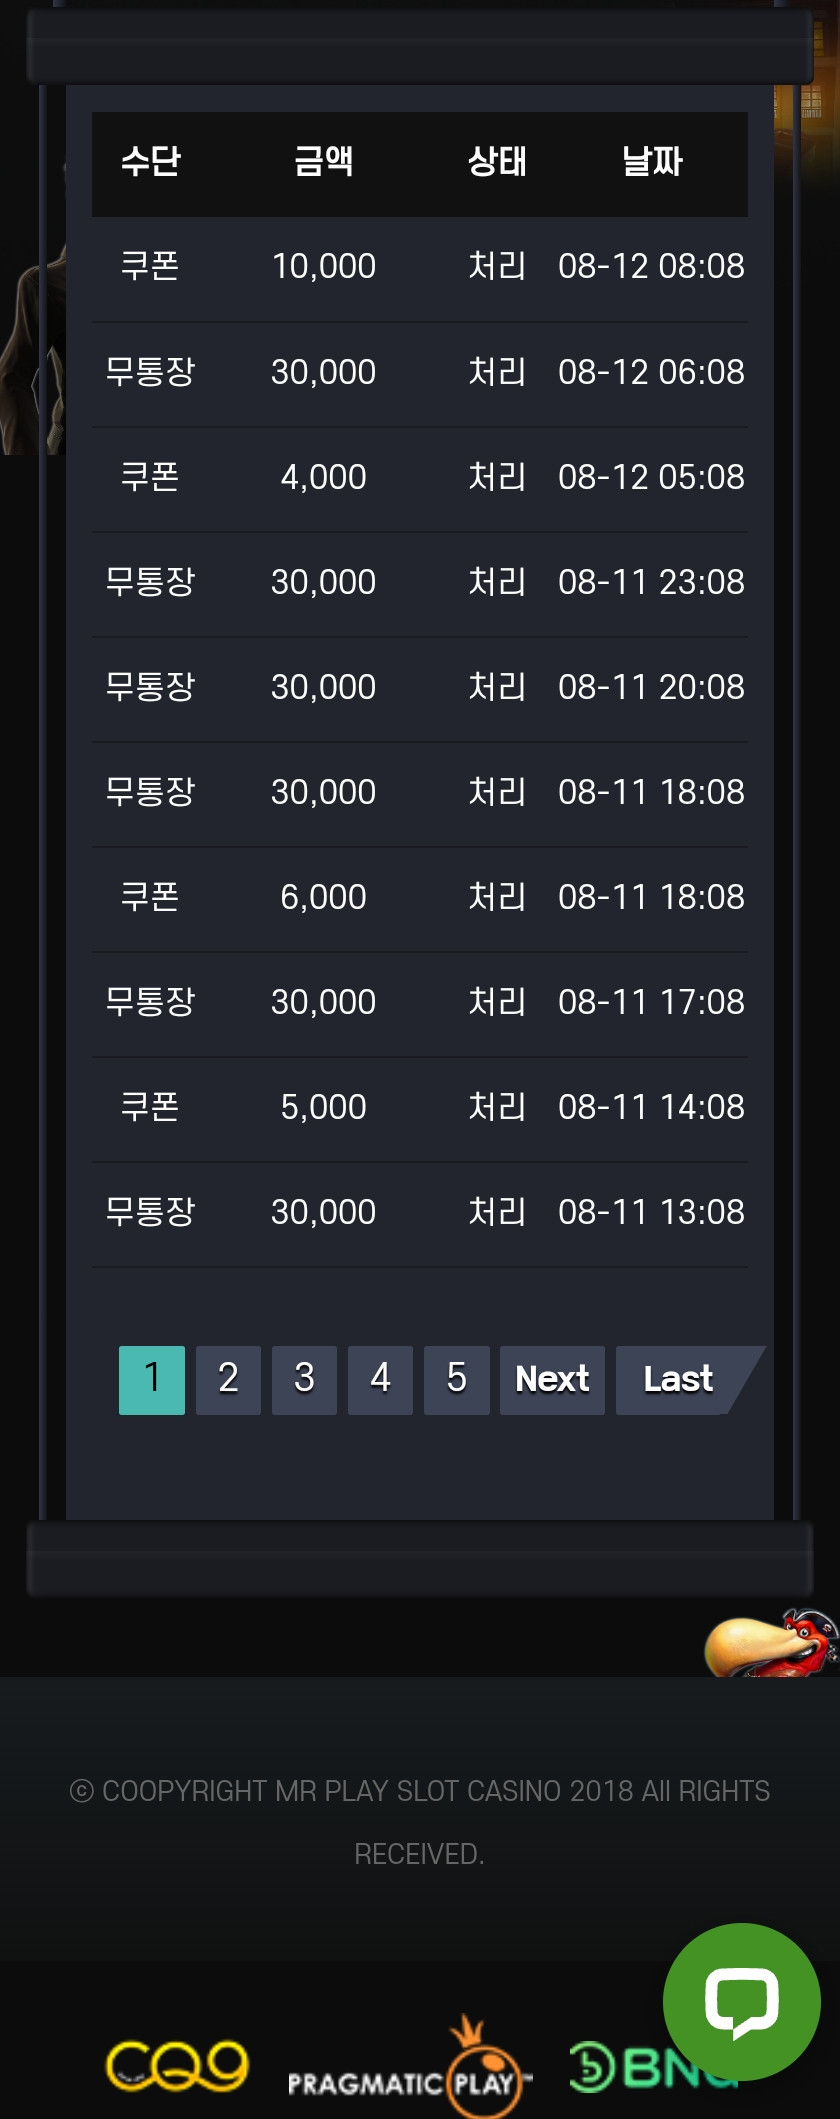Click the copyright MR PLAY SLOT CASINO text
Viewport: 840px width, 2119px height.
click(x=420, y=1791)
